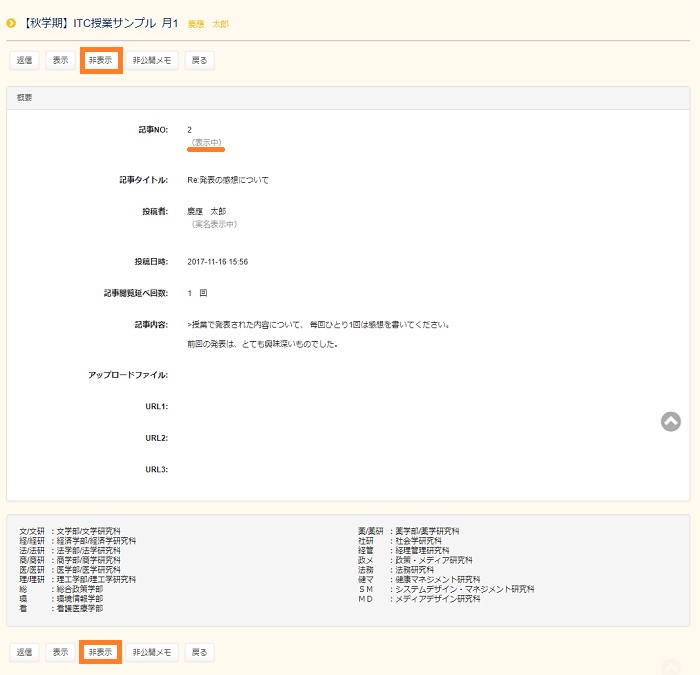Click the 前回の発表は article content line
Screen dimensions: 700x675
[x=262, y=344]
